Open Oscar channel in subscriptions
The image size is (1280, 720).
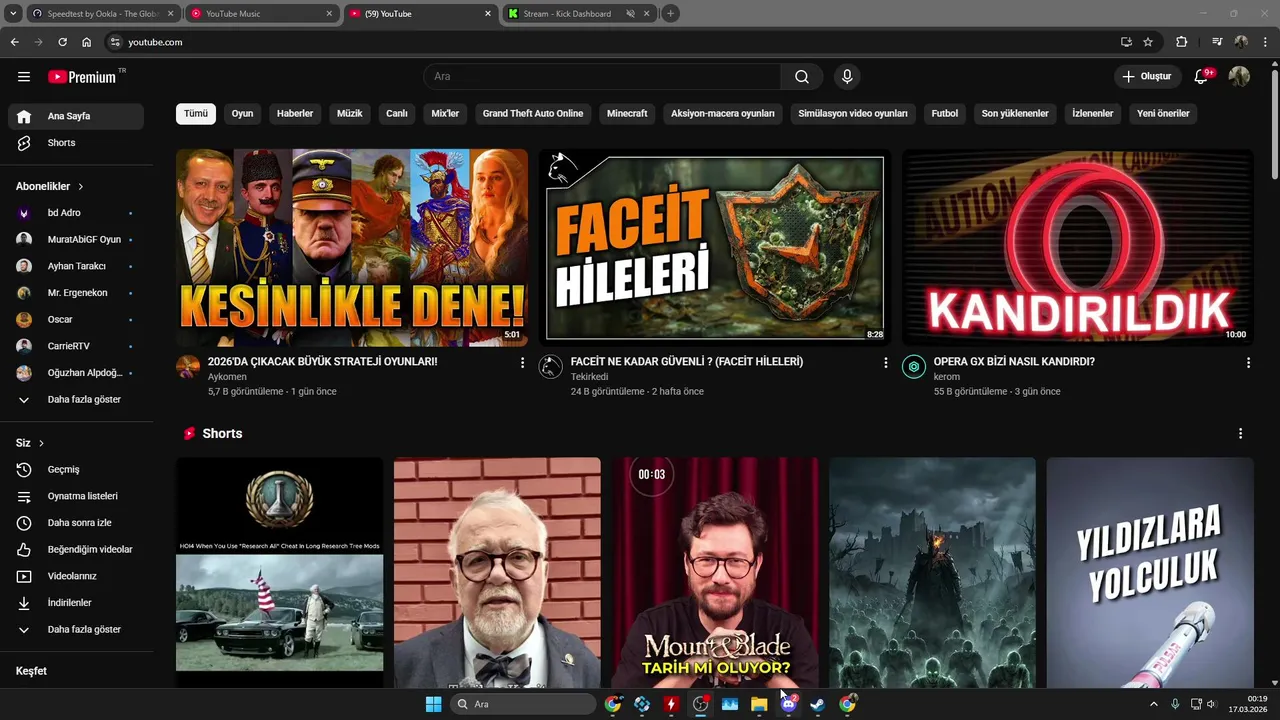click(x=76, y=319)
